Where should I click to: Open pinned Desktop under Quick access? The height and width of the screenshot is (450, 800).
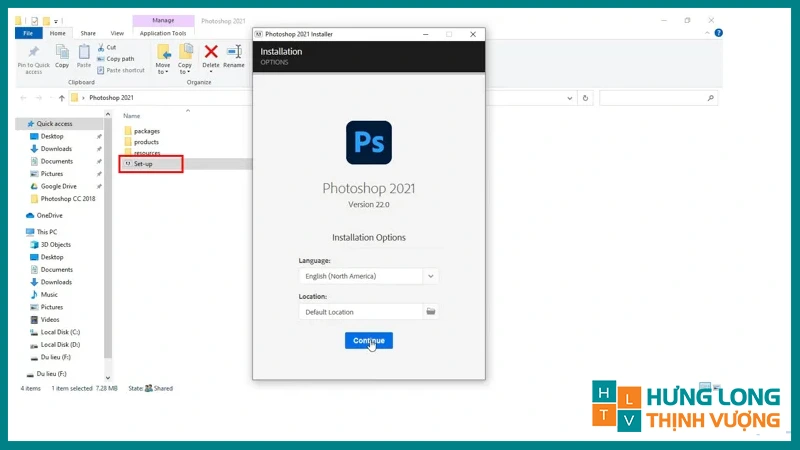click(x=52, y=136)
